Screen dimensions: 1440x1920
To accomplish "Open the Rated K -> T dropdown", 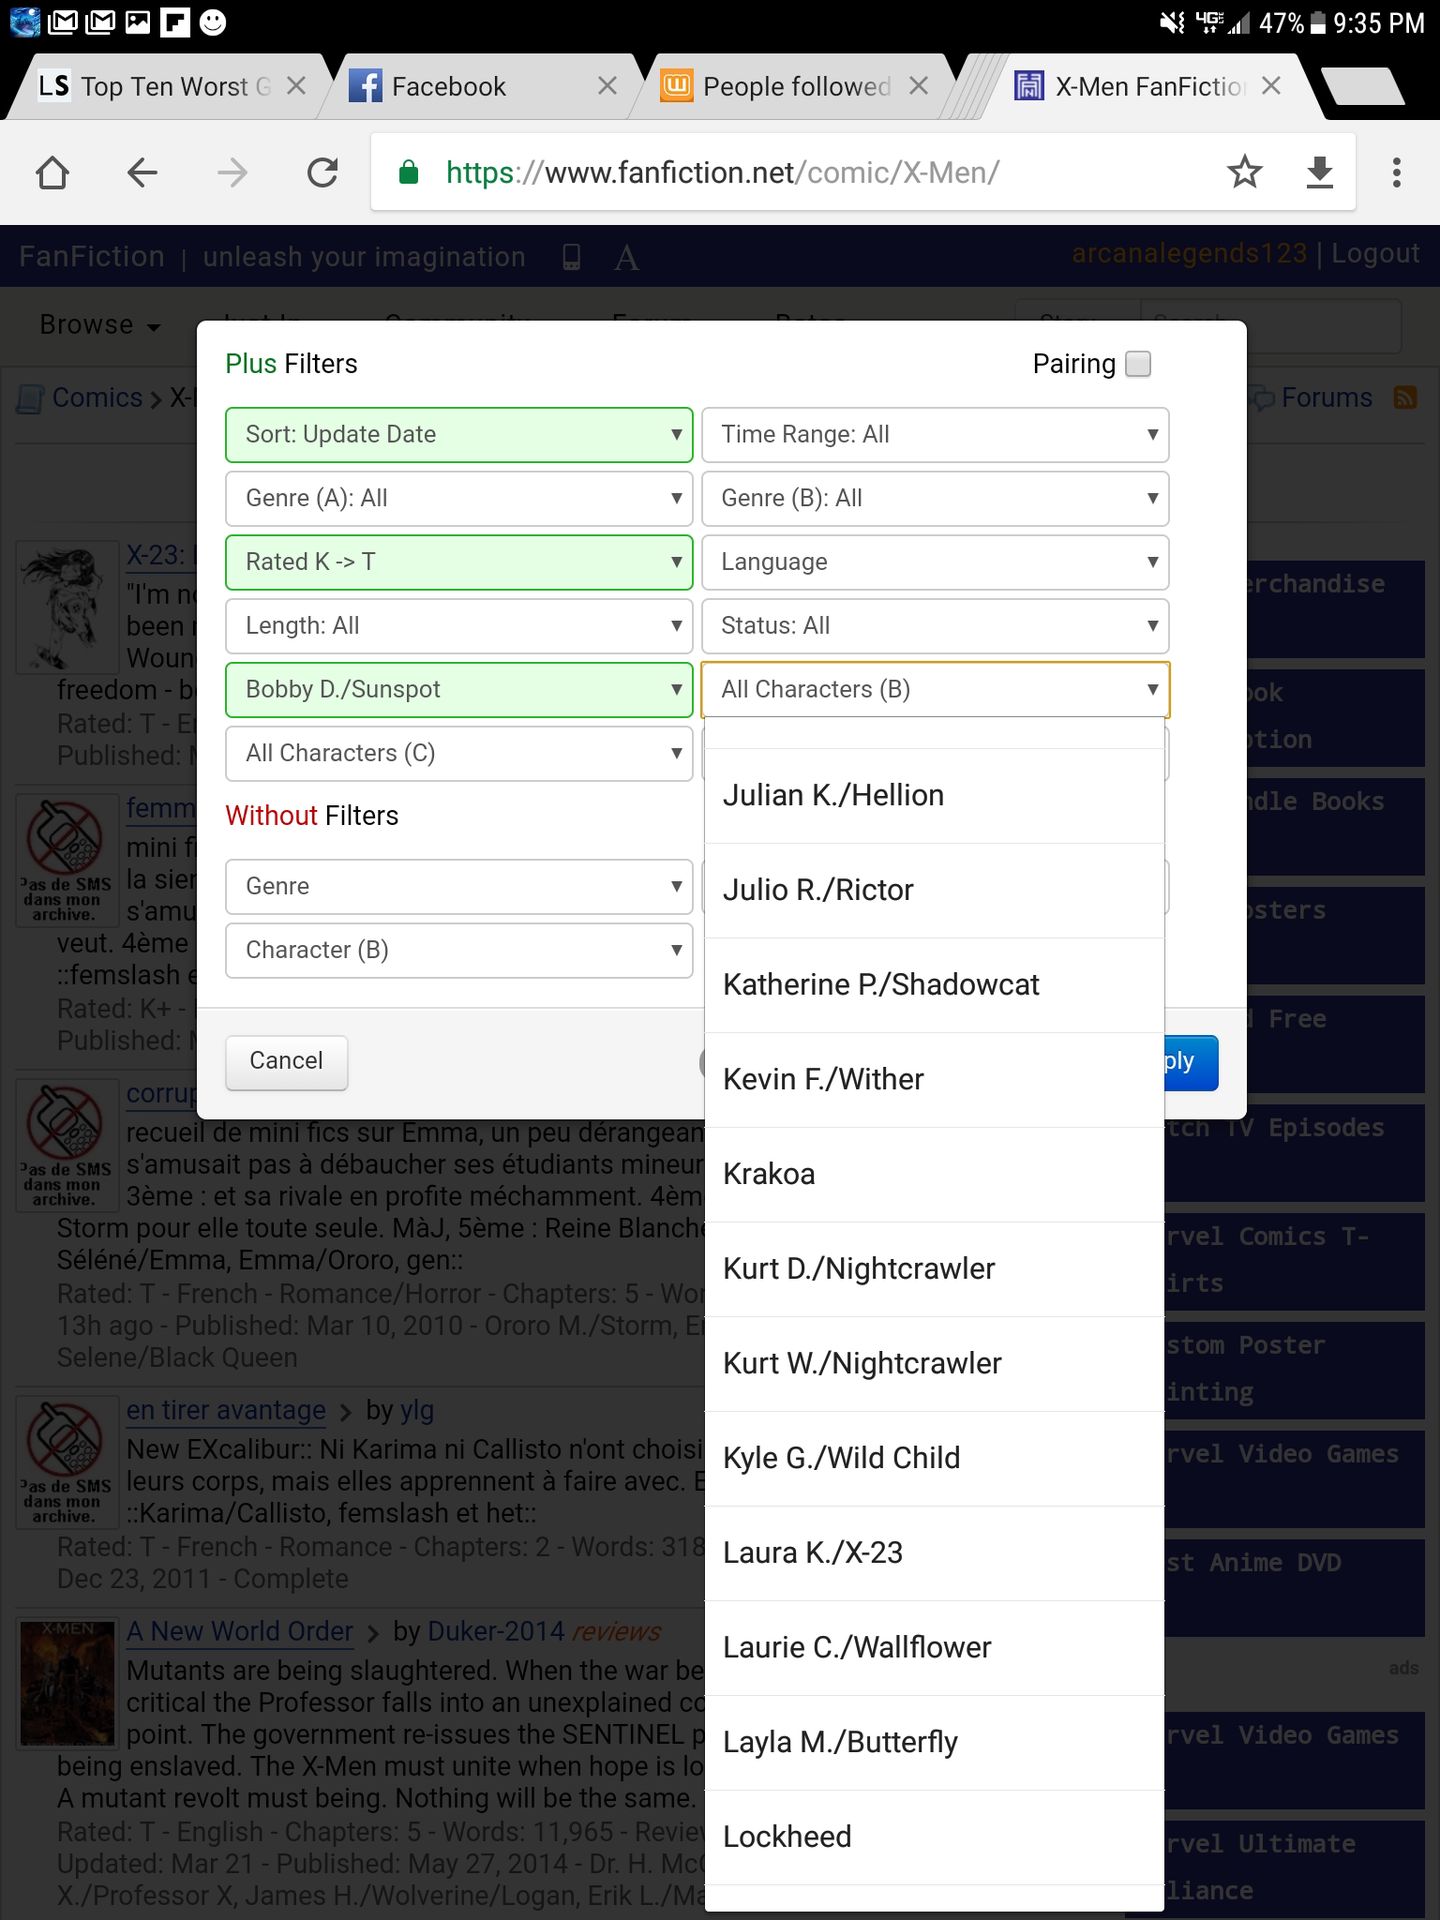I will click(459, 562).
